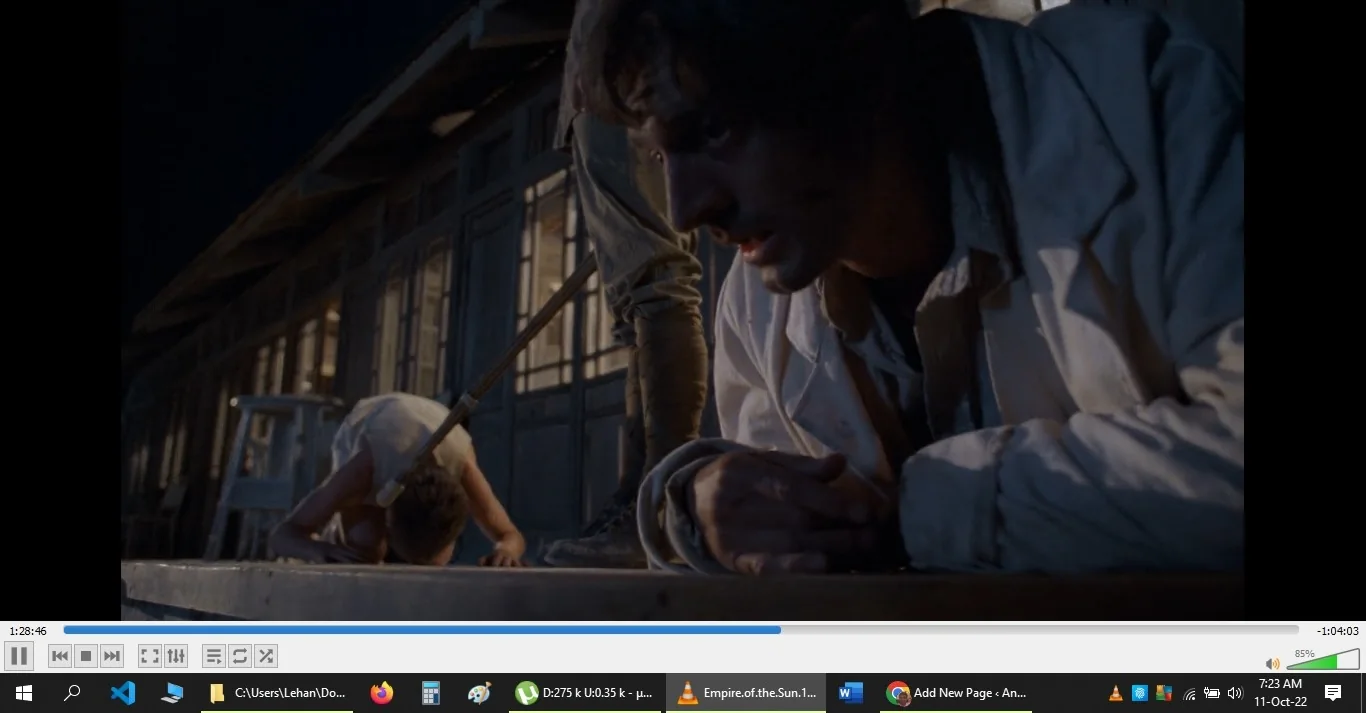Select Empire.of.the.Sun VLC taskbar button
This screenshot has height=713, width=1366.
(747, 693)
